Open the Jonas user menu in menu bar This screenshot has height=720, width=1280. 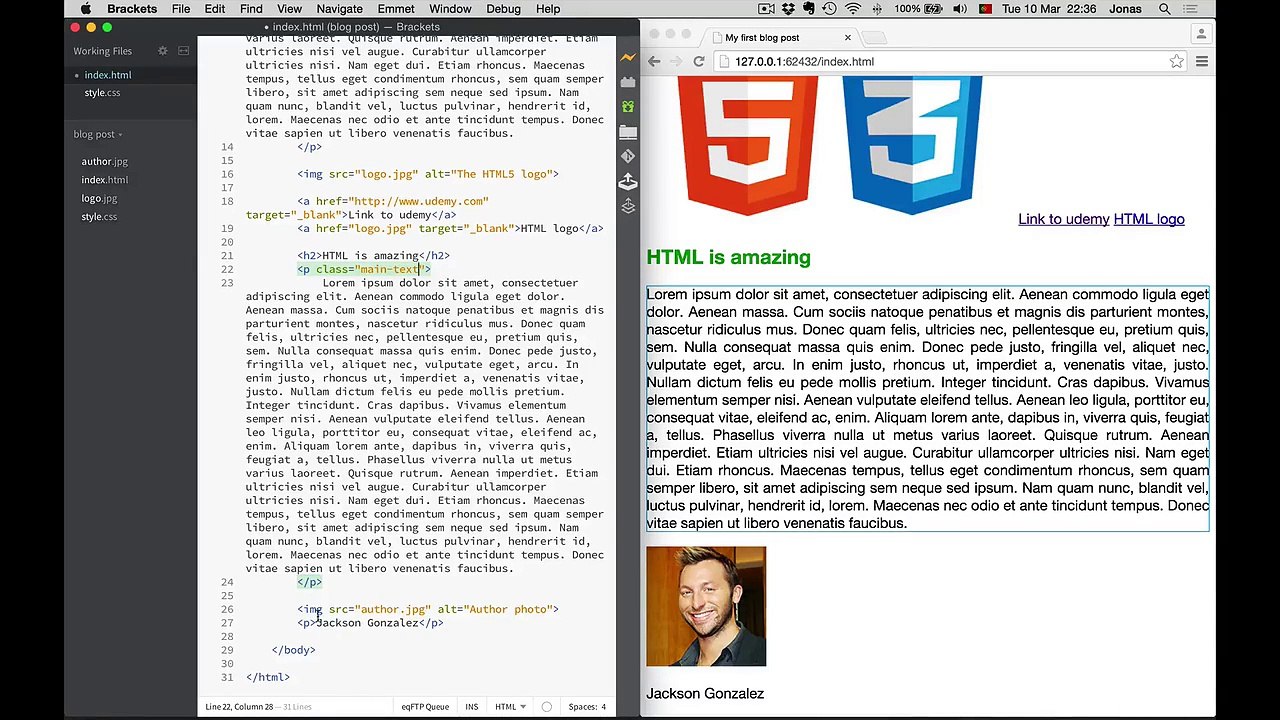(x=1126, y=9)
